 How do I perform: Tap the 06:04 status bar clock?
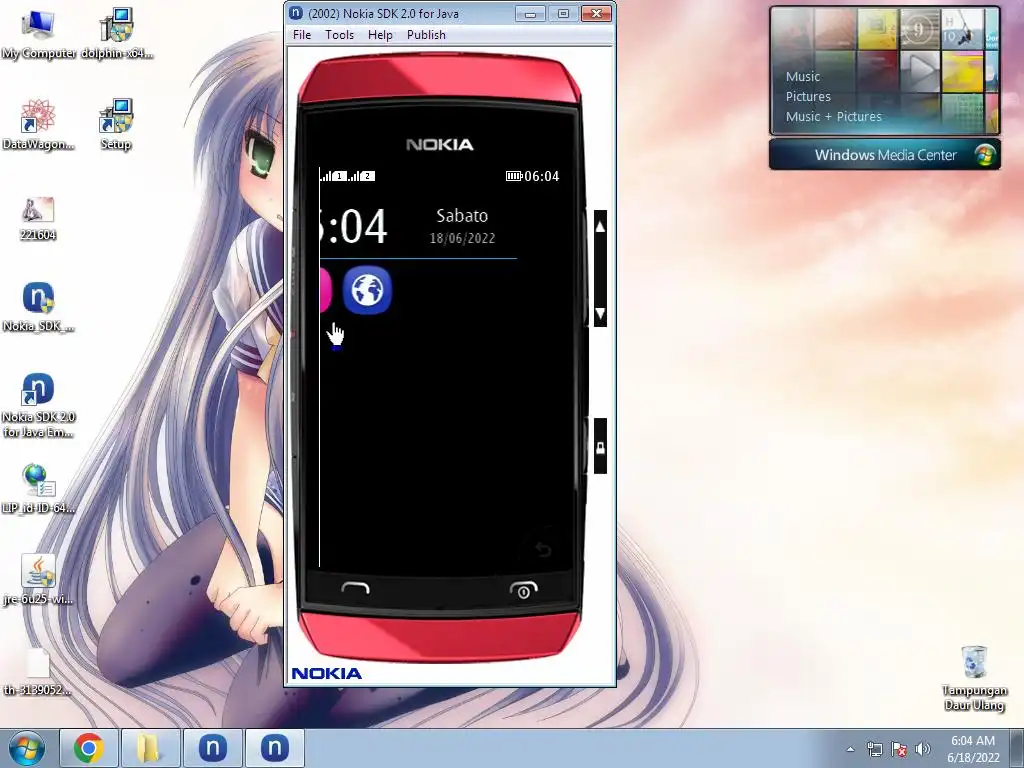pyautogui.click(x=541, y=176)
